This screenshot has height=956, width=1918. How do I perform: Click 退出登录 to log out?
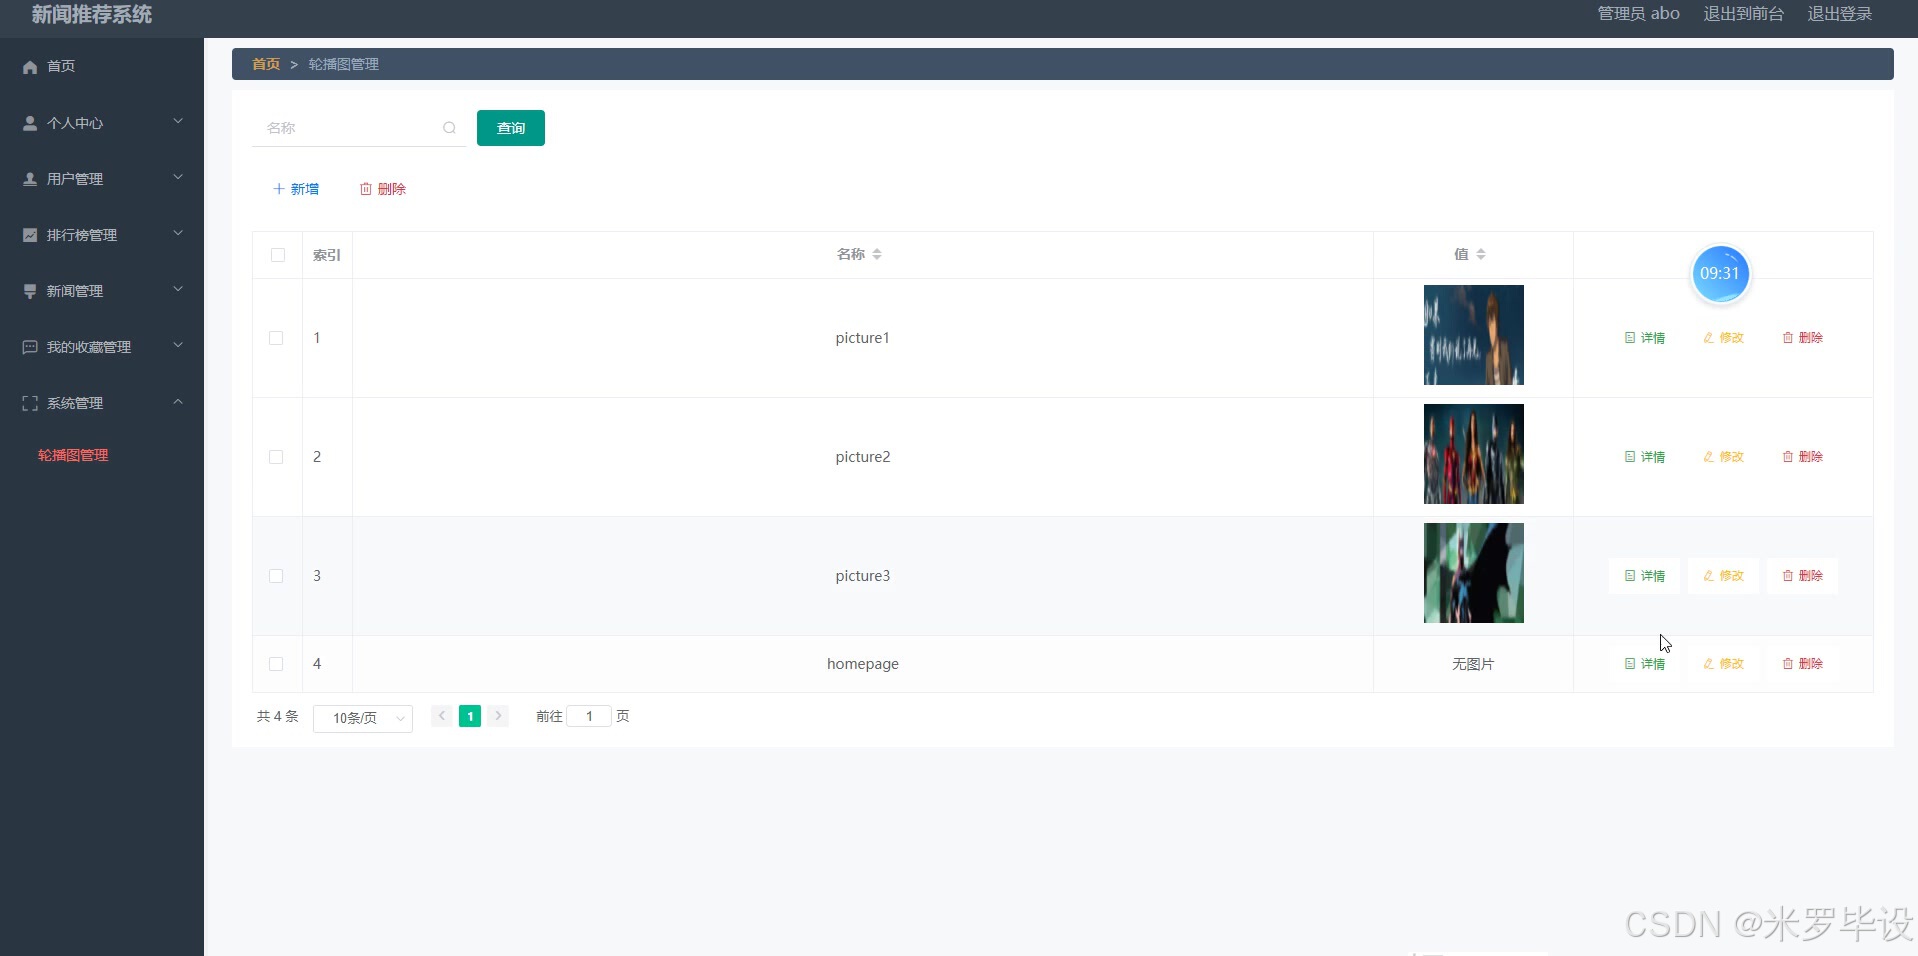(x=1840, y=14)
